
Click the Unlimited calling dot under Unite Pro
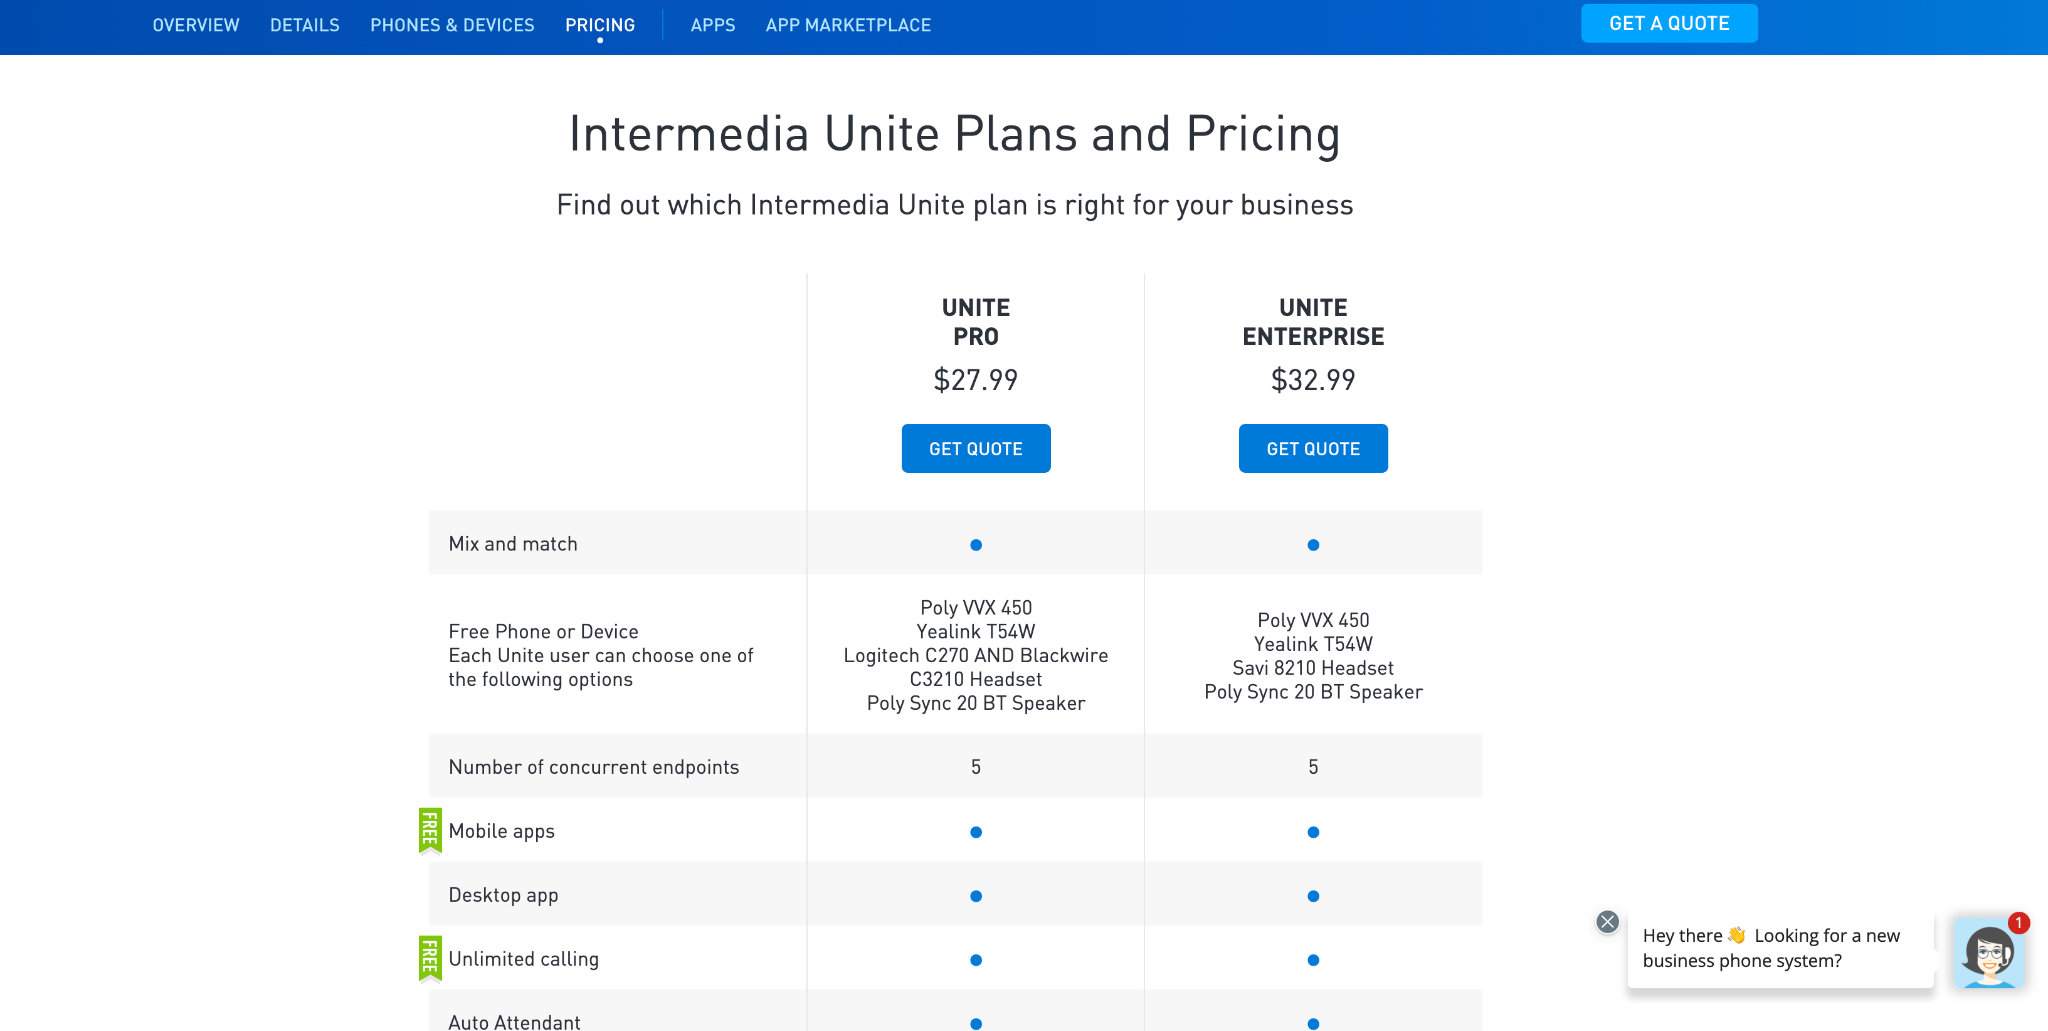click(x=976, y=960)
